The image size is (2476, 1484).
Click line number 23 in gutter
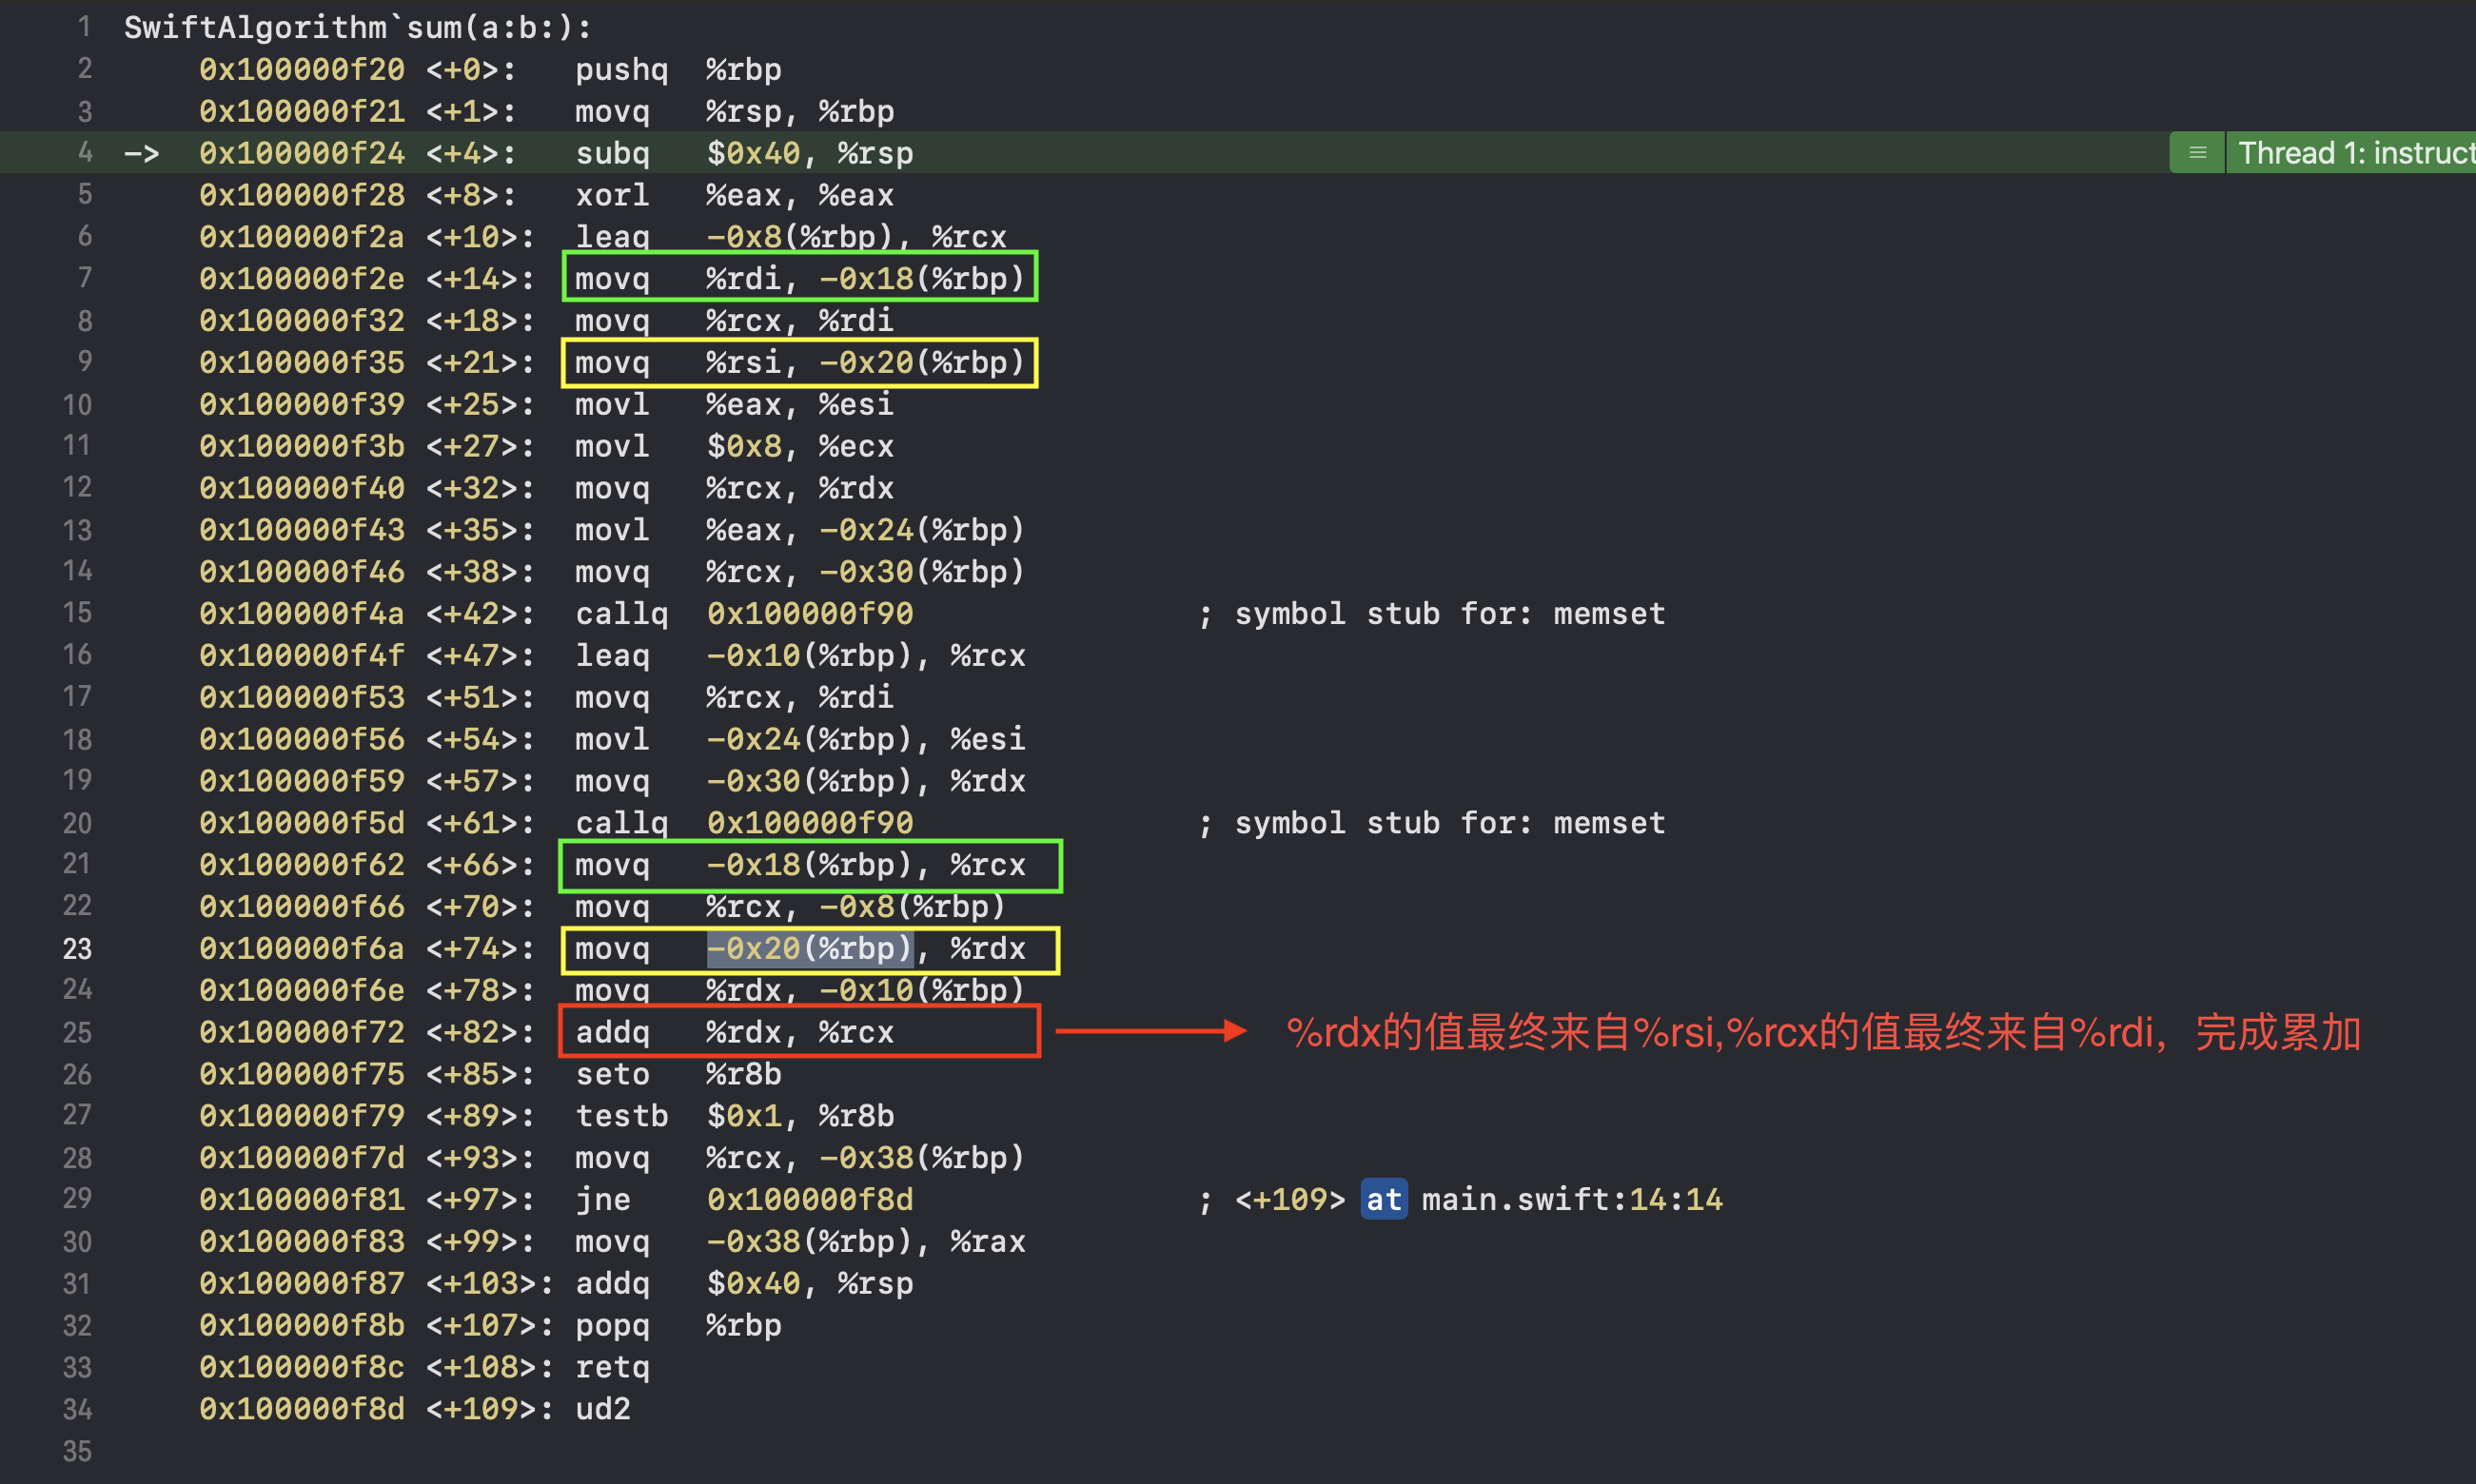coord(77,949)
